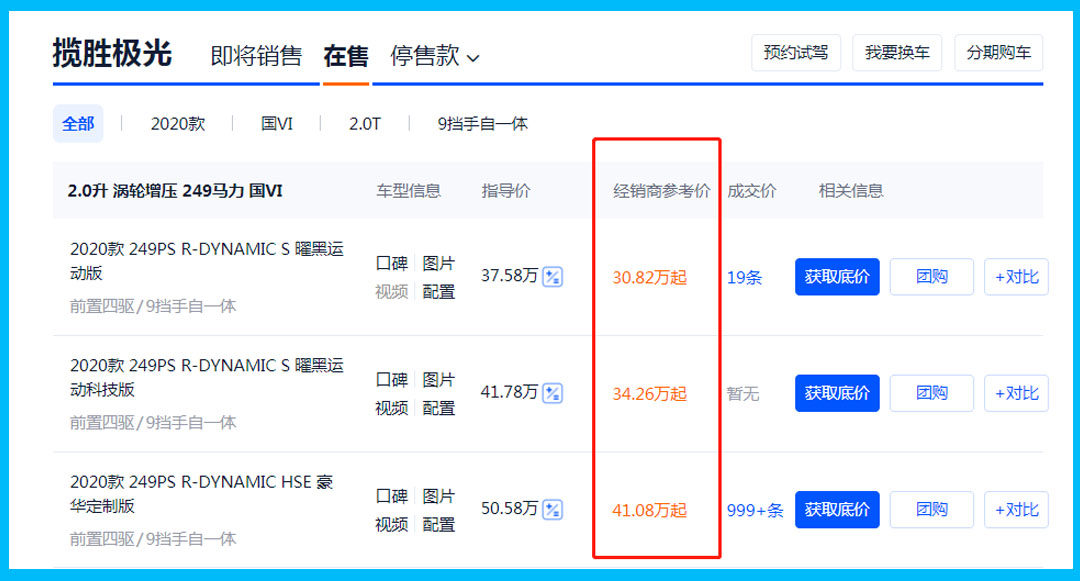This screenshot has width=1080, height=581.
Task: Open price calculator icon beside 41.78万
Action: (x=552, y=393)
